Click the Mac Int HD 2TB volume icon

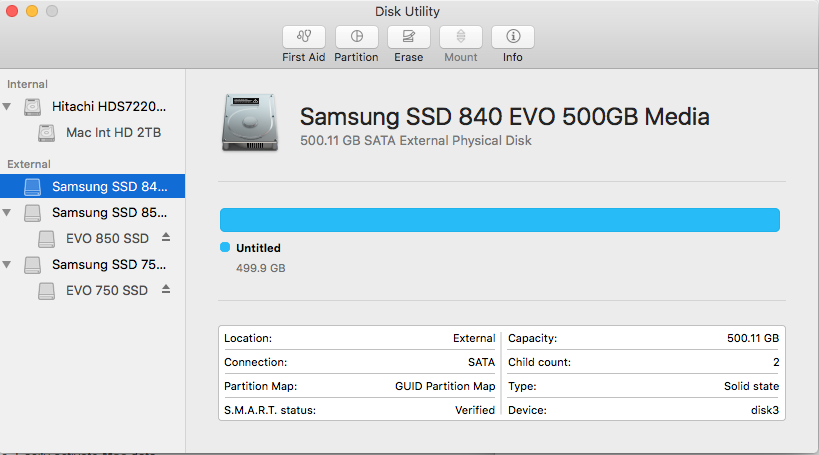coord(46,133)
